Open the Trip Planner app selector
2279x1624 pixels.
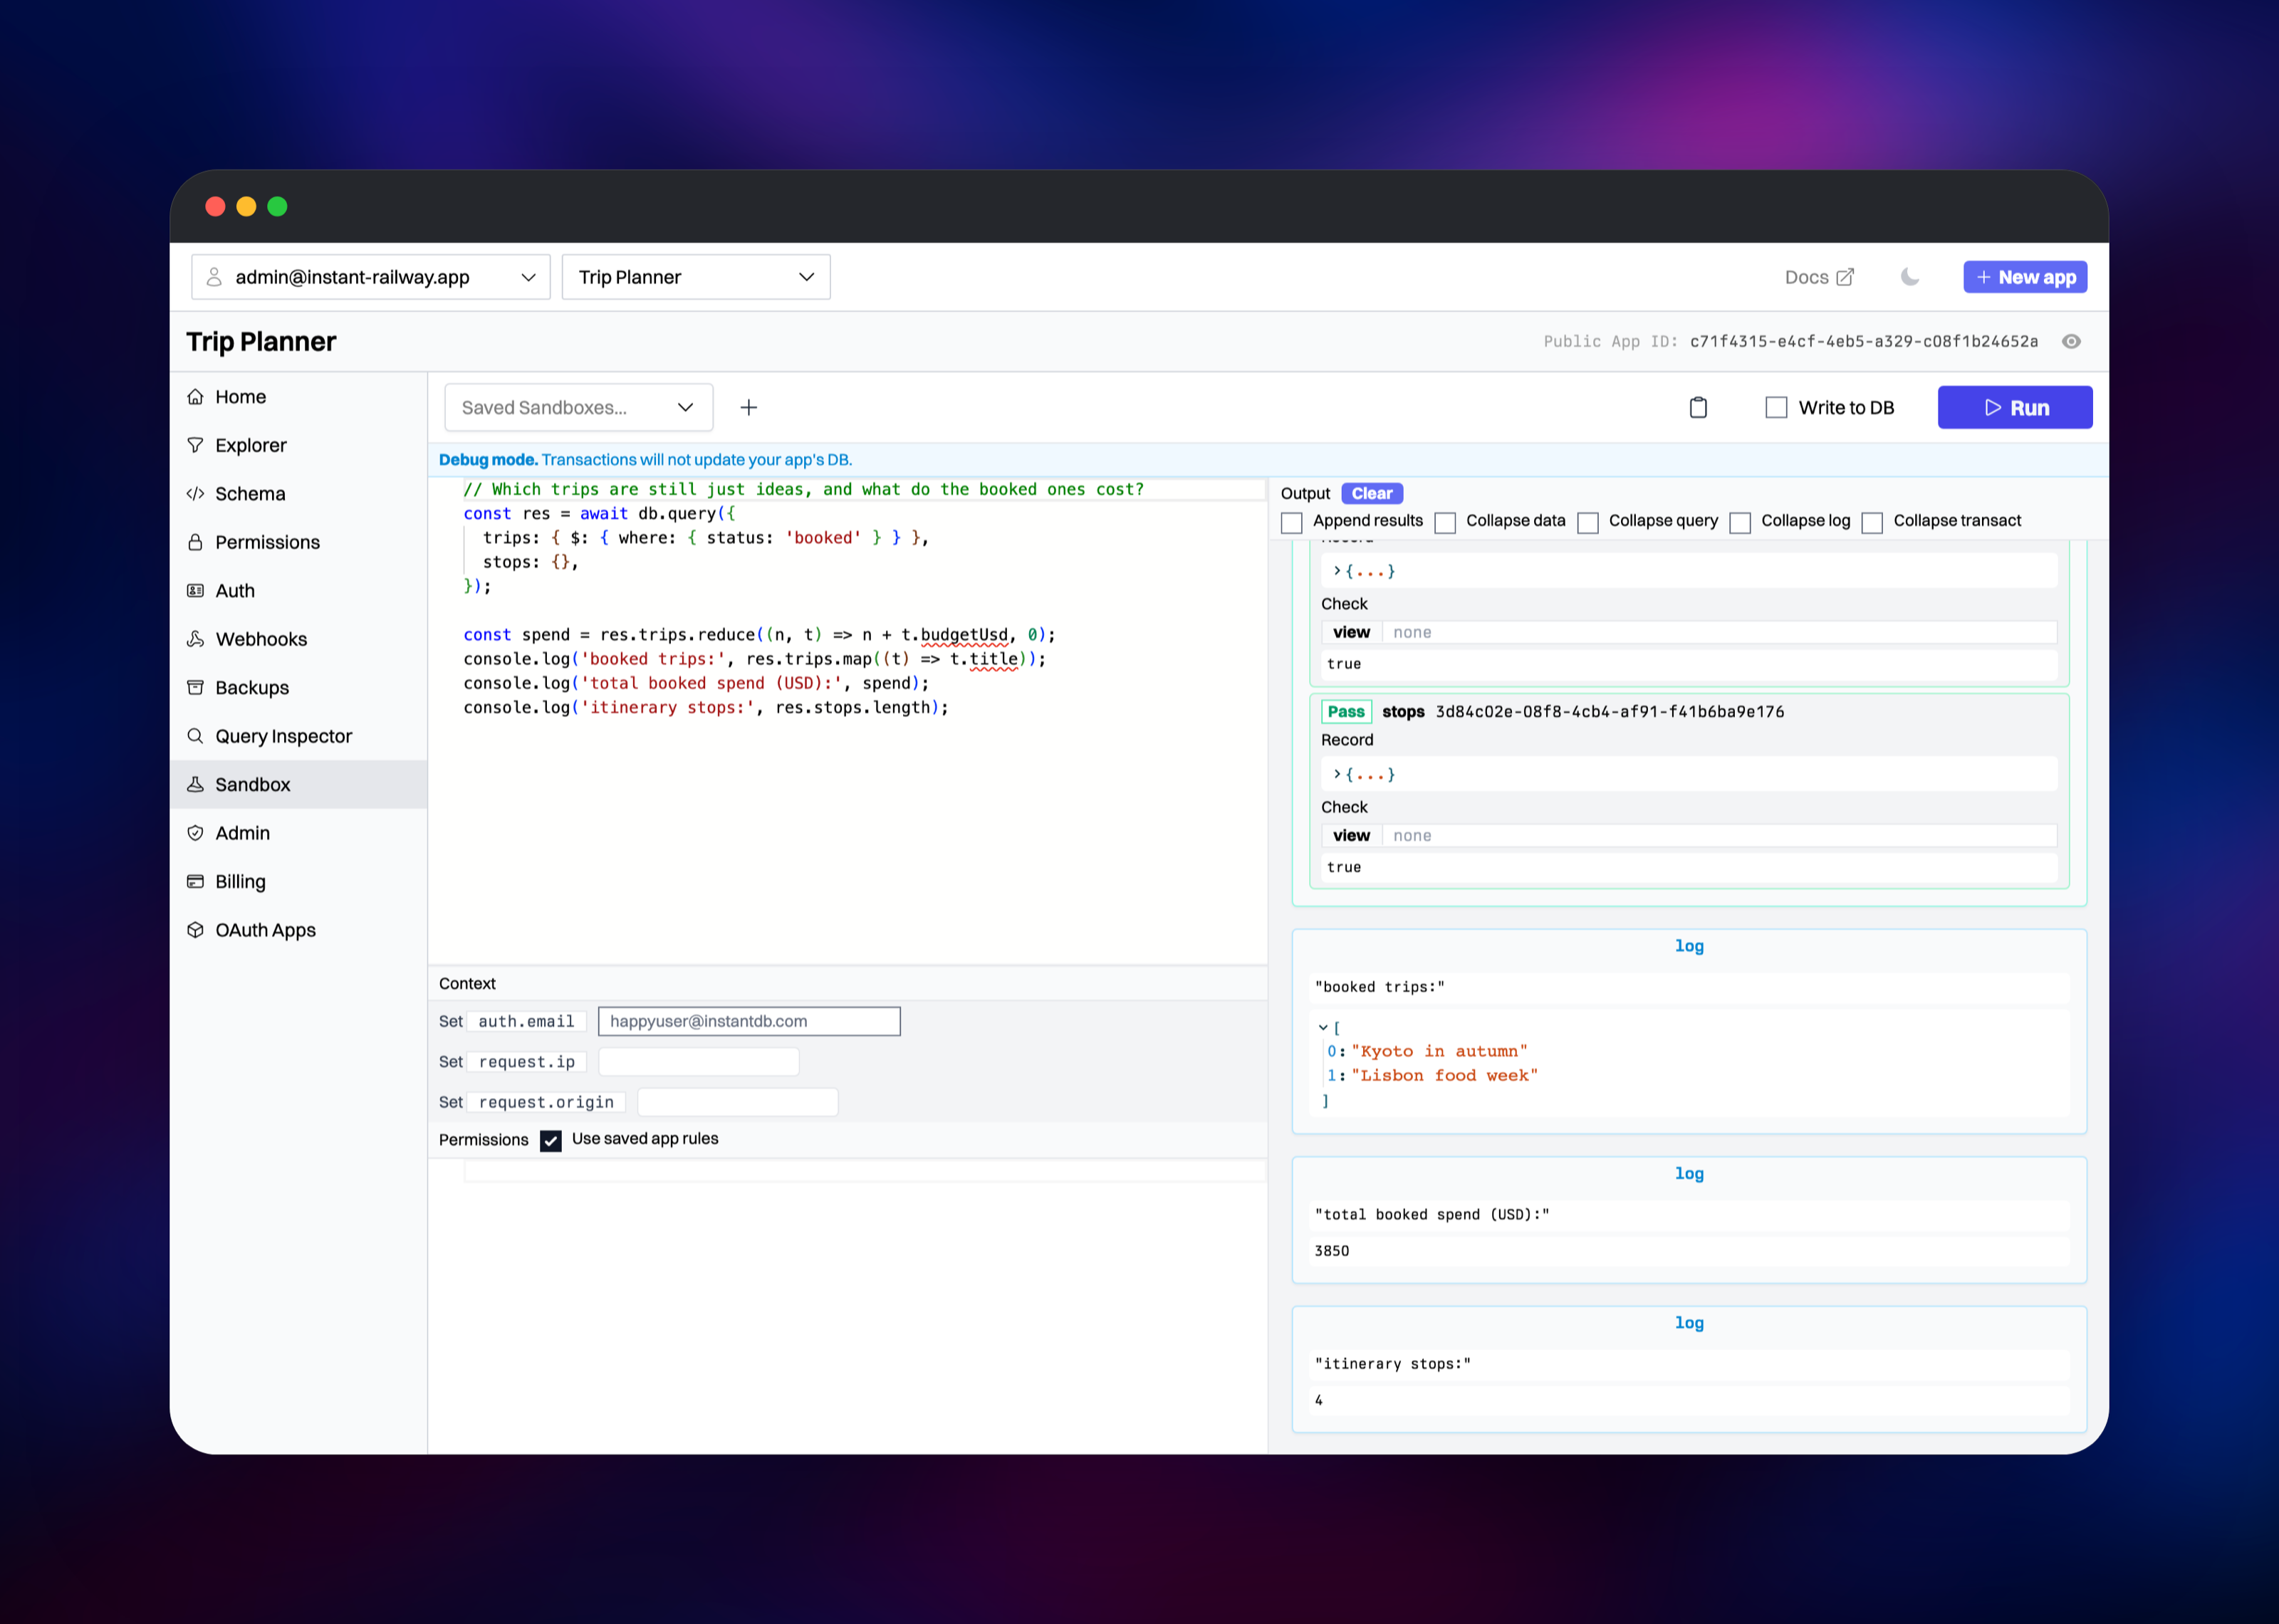coord(696,277)
